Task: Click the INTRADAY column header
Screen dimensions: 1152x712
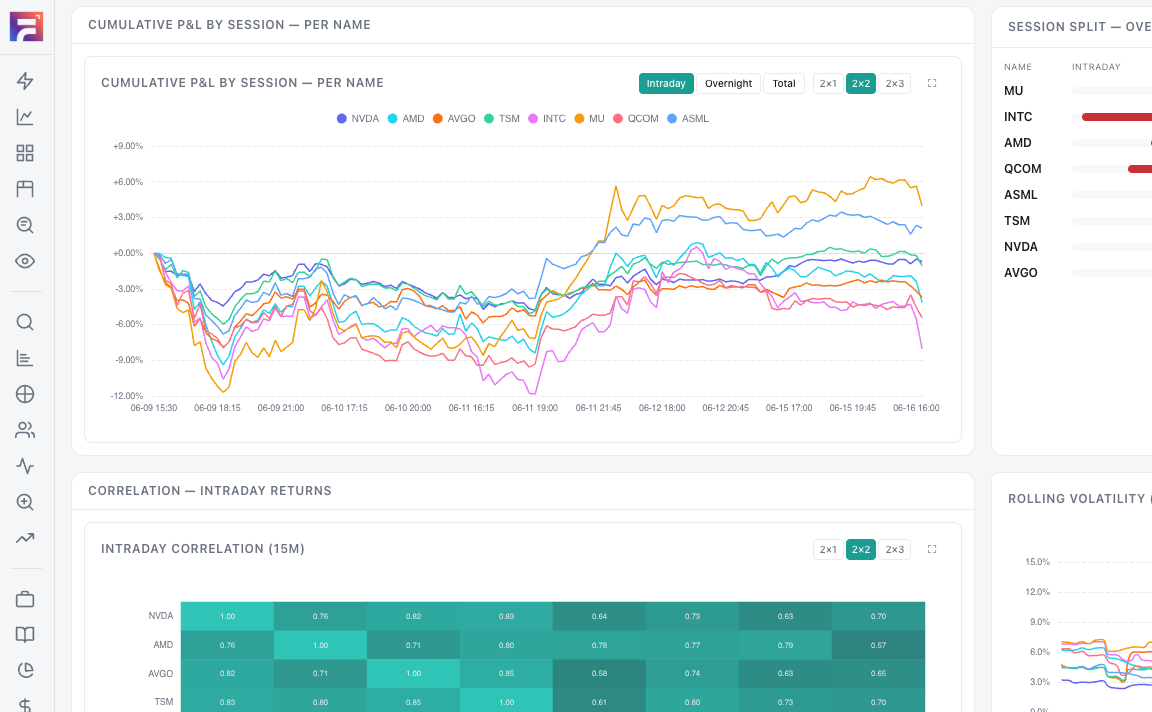Action: (x=1096, y=67)
